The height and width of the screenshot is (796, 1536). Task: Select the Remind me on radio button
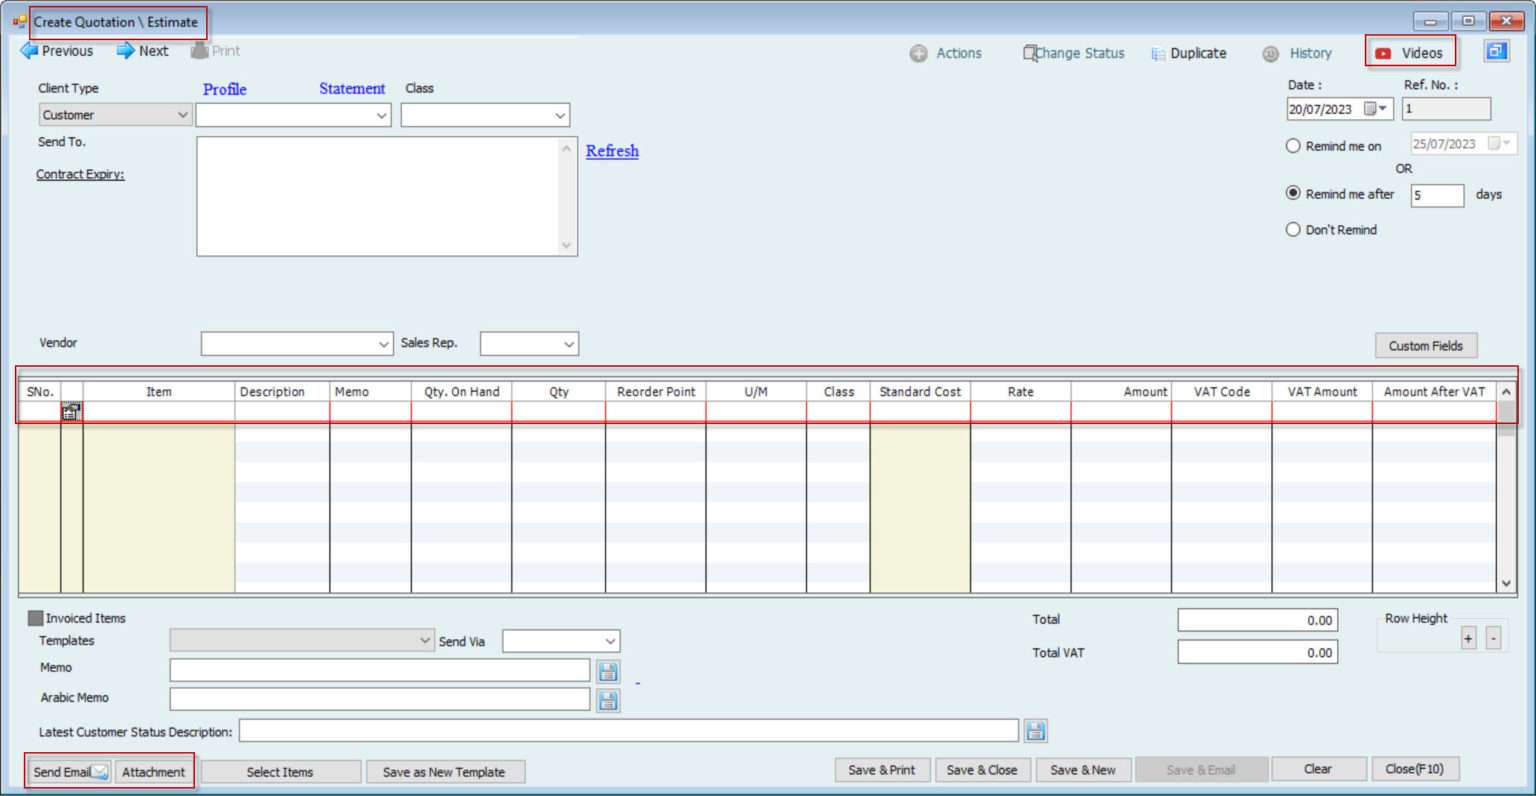(1293, 146)
